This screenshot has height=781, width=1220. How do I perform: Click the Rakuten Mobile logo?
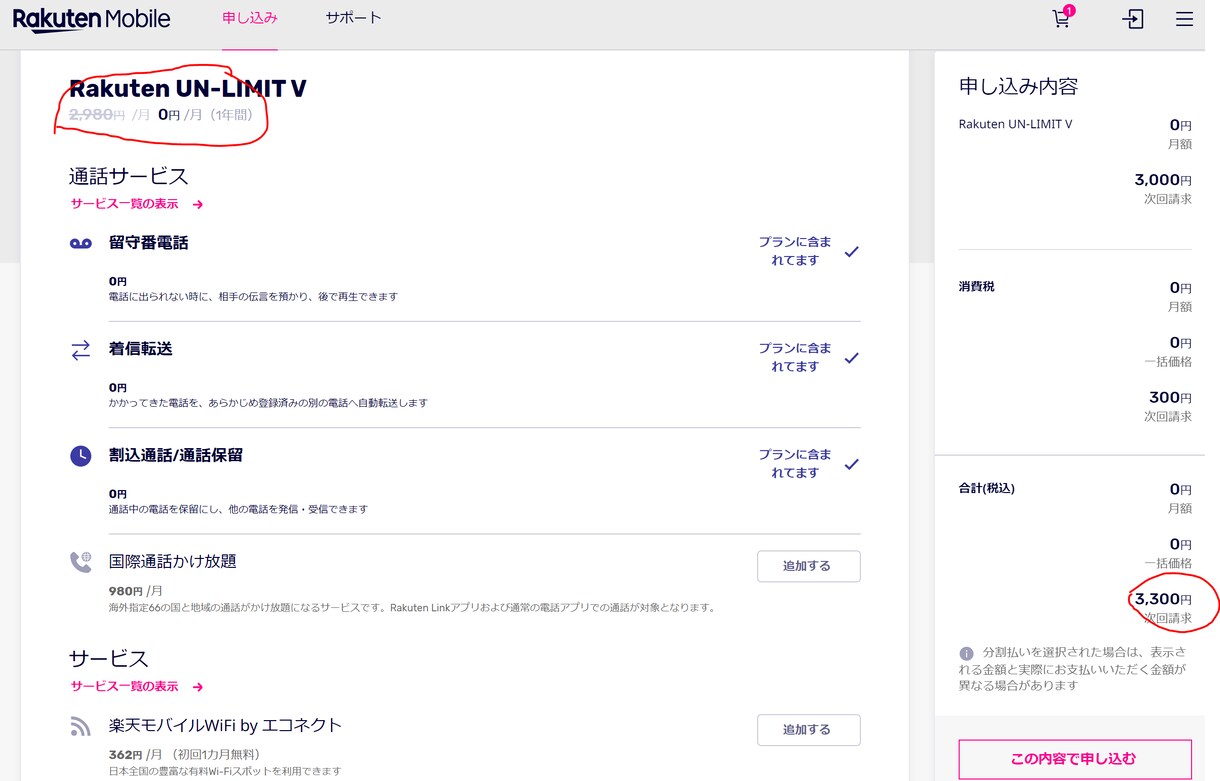91,19
